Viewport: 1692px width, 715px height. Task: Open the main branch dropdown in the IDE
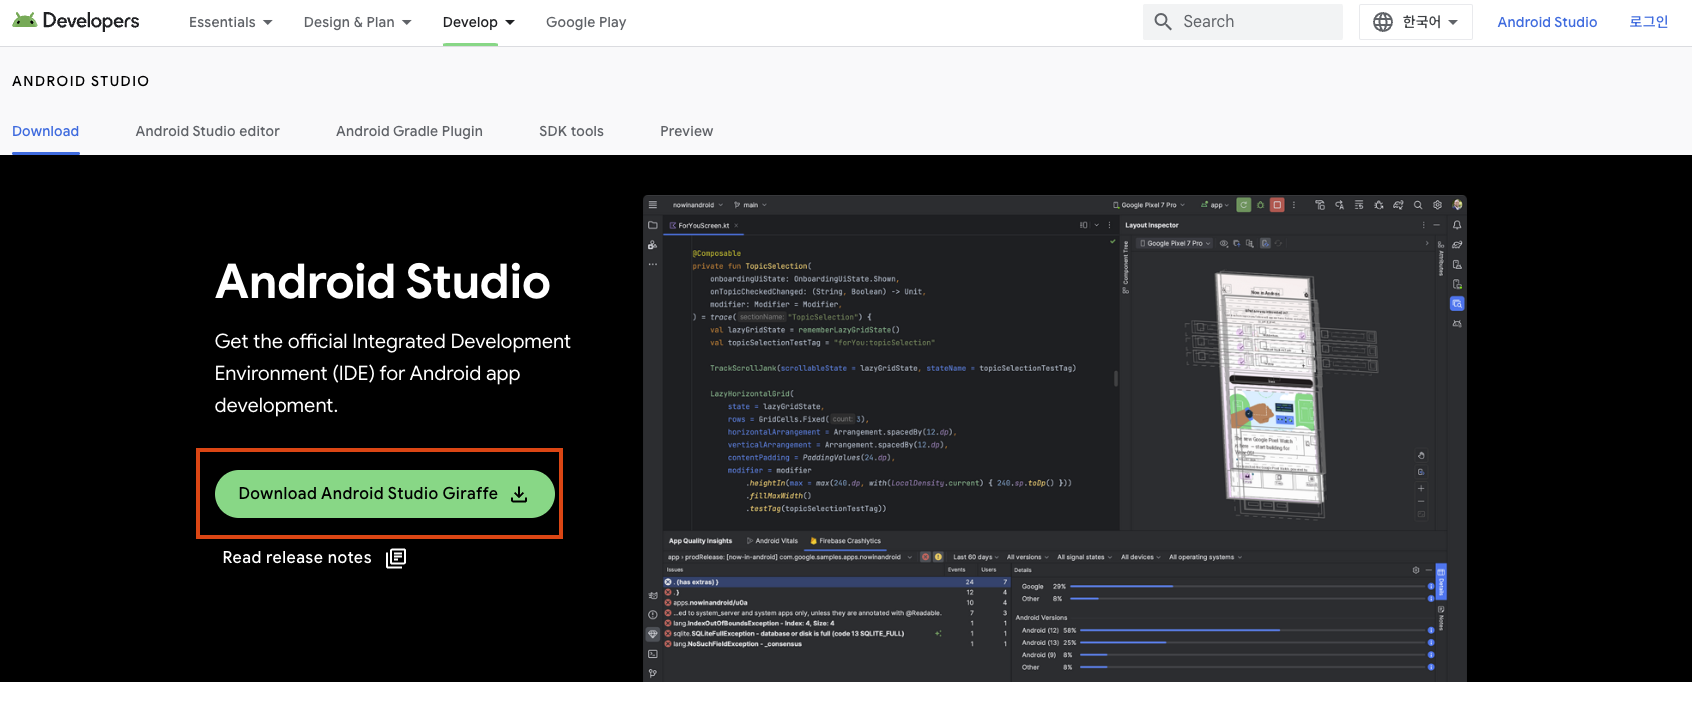pos(750,205)
